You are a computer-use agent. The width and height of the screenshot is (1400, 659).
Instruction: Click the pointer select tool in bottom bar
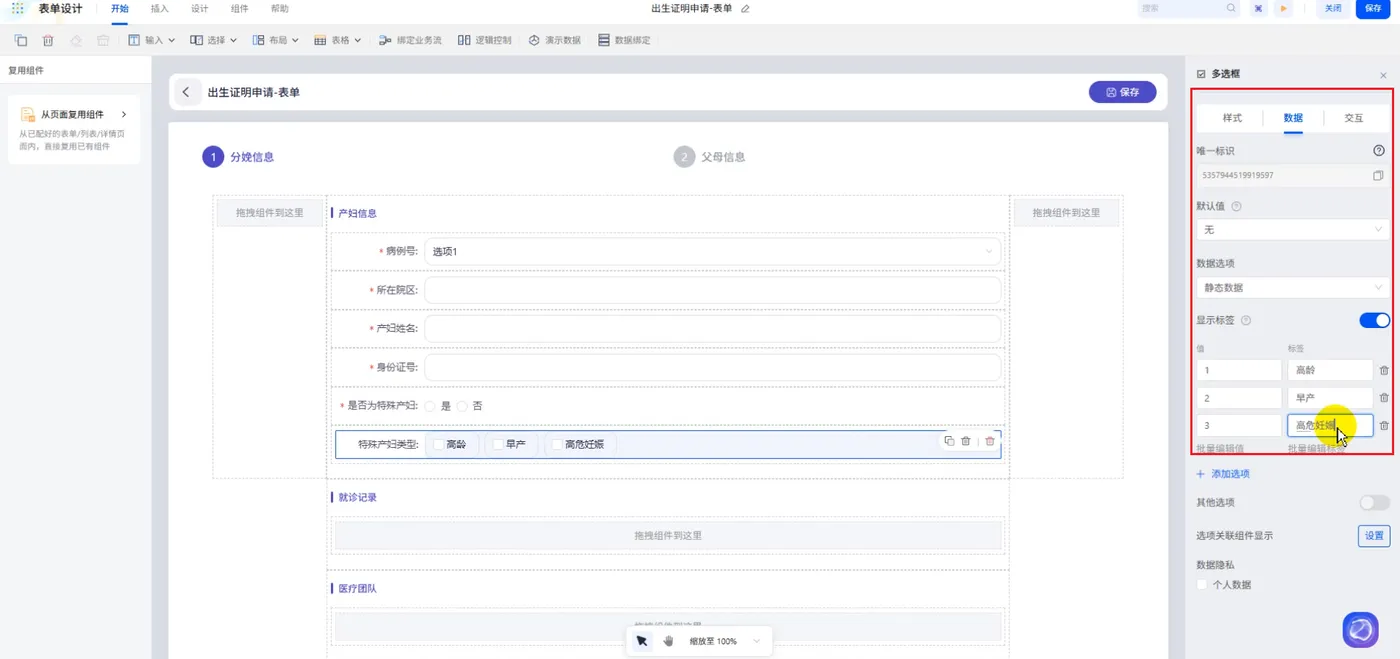click(x=642, y=641)
